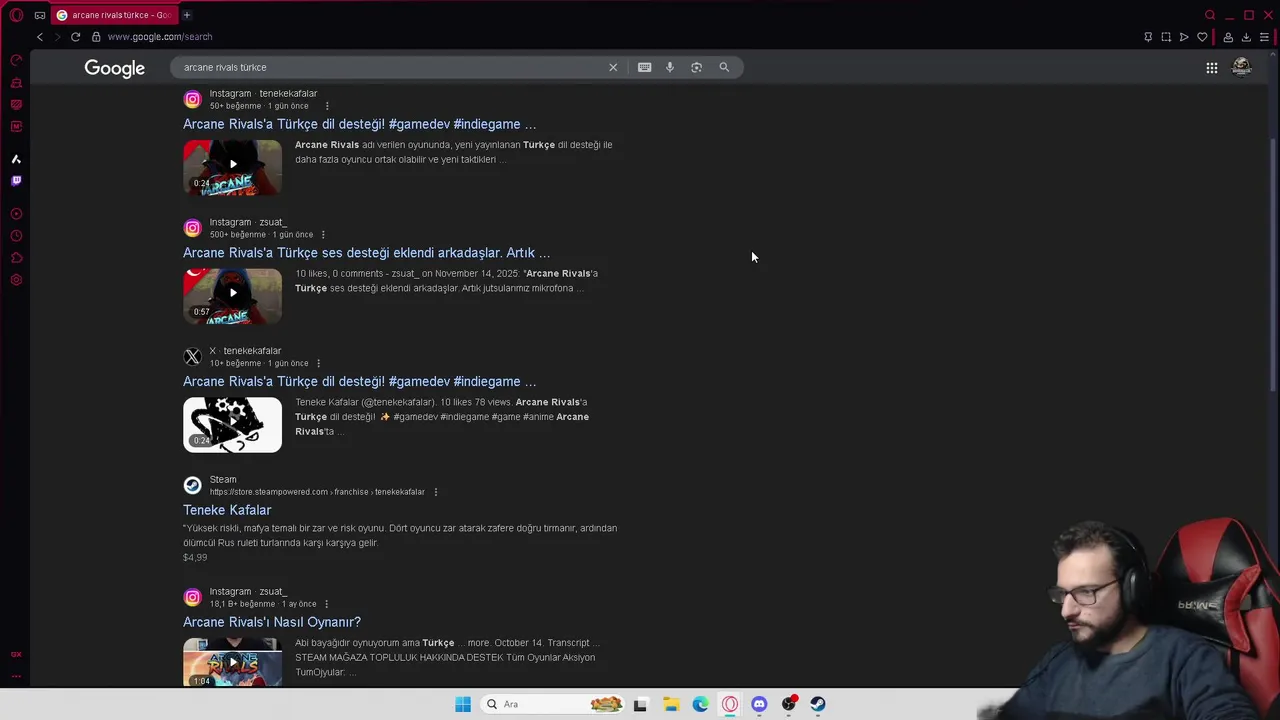Click the page vertical scrollbar
This screenshot has width=1280, height=720.
(1273, 265)
